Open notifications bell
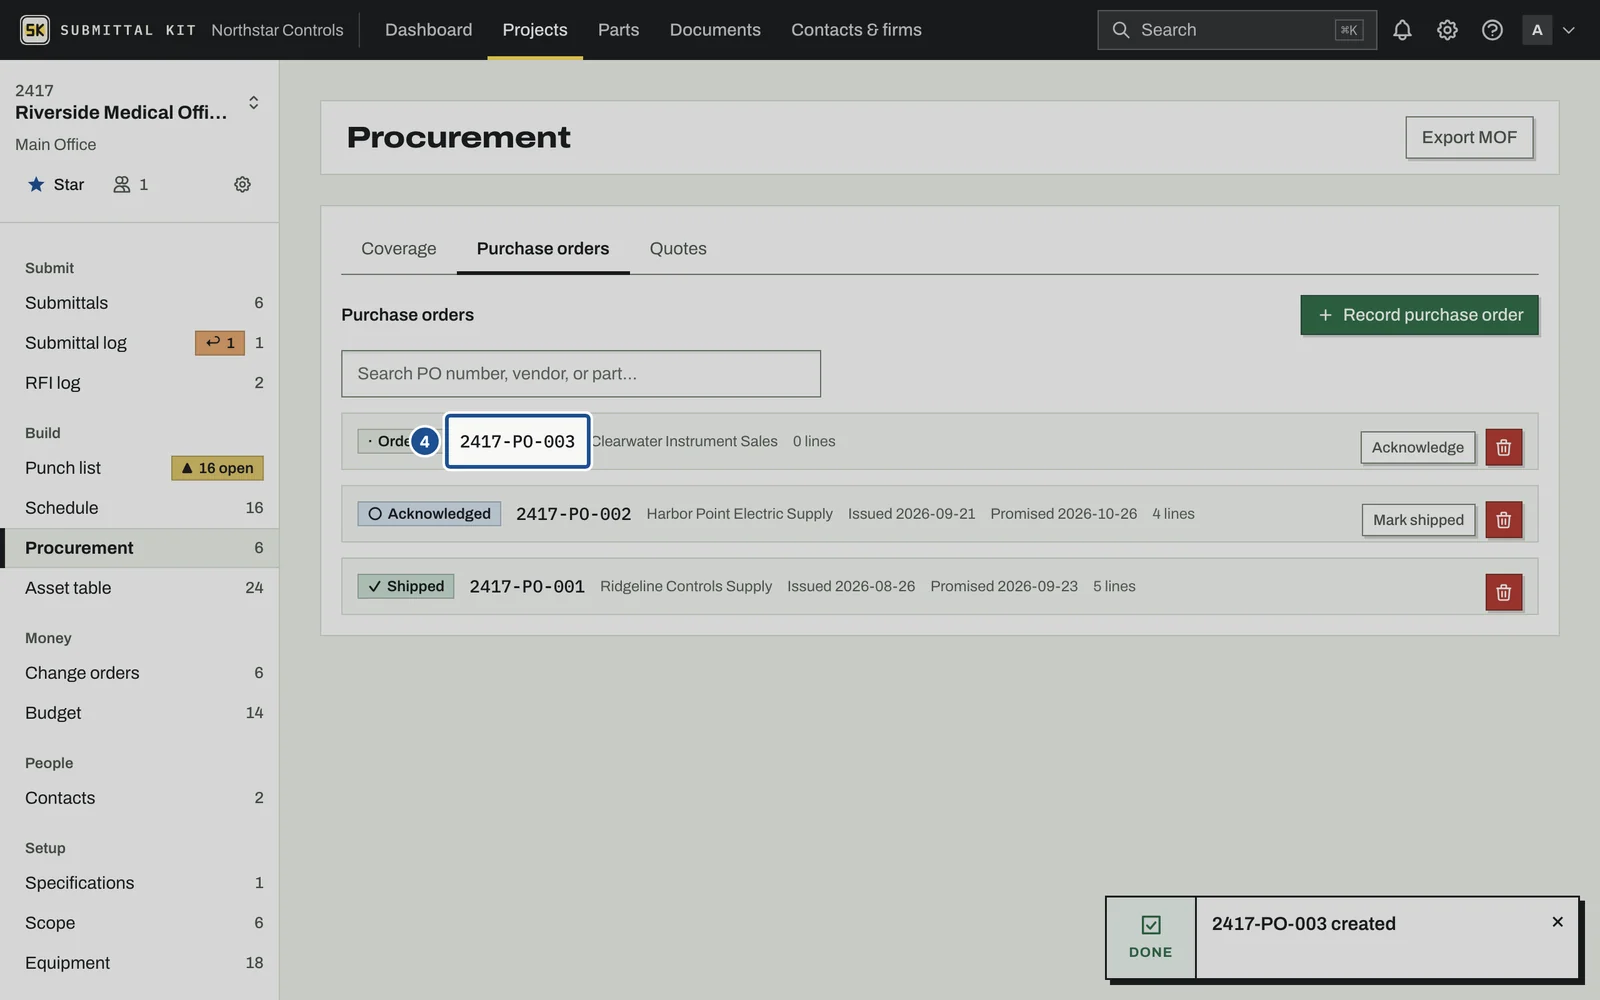 (1402, 30)
